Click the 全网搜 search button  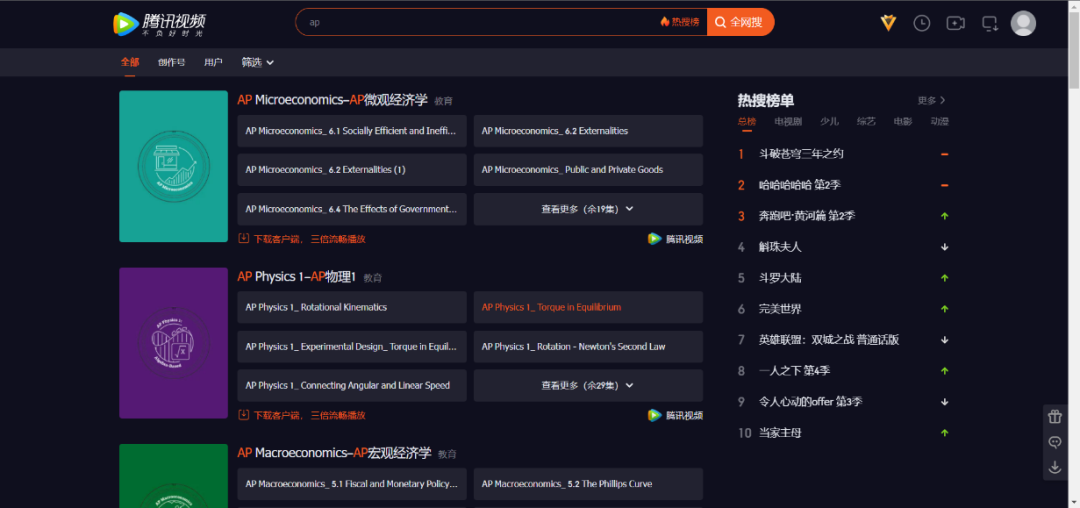click(x=740, y=22)
